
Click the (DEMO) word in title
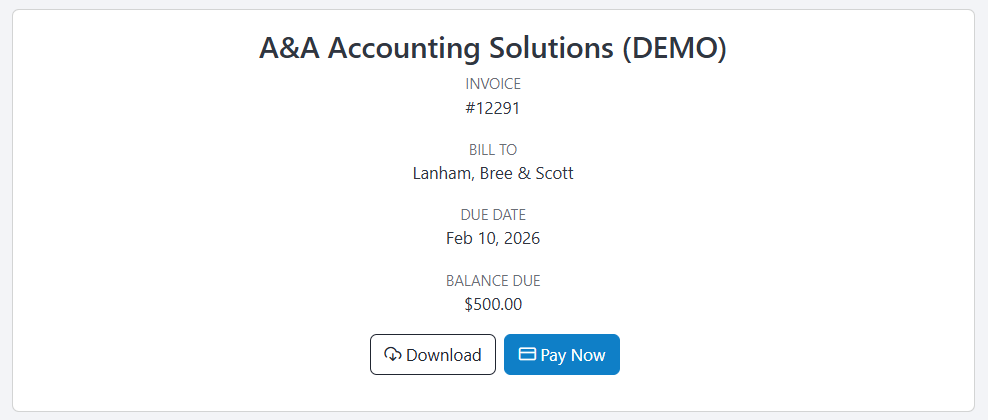coord(674,48)
